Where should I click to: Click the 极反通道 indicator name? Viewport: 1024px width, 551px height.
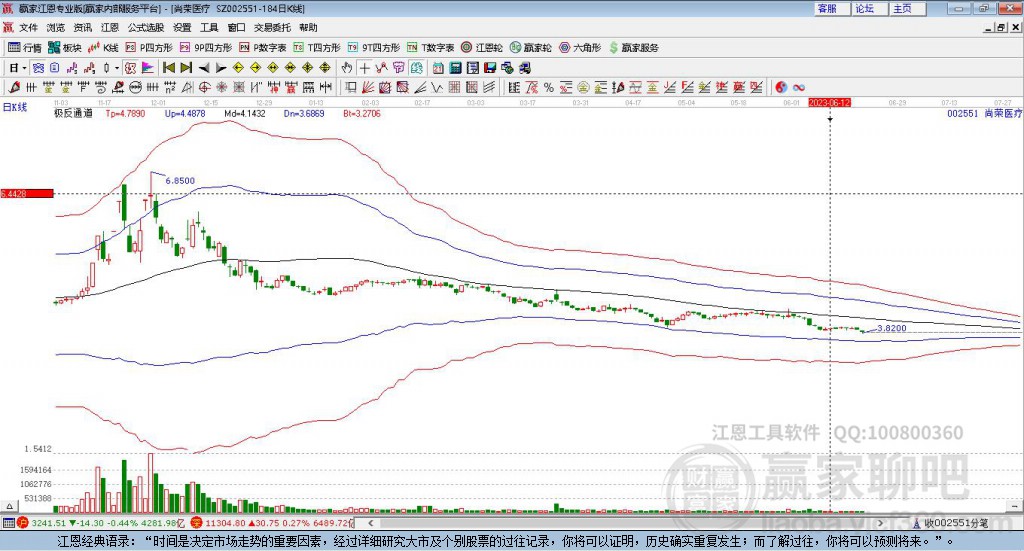pyautogui.click(x=73, y=114)
